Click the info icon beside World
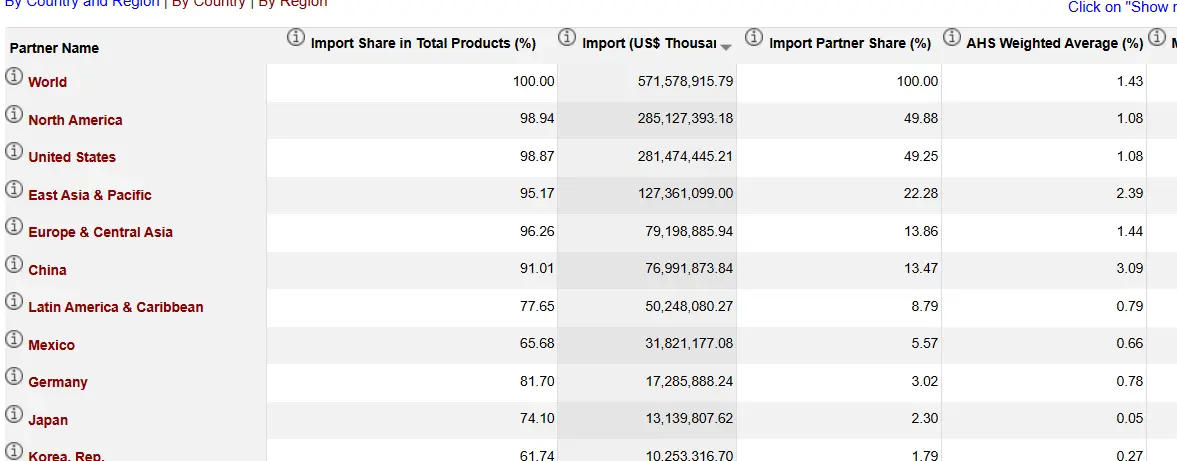The height and width of the screenshot is (461, 1177). click(x=14, y=77)
